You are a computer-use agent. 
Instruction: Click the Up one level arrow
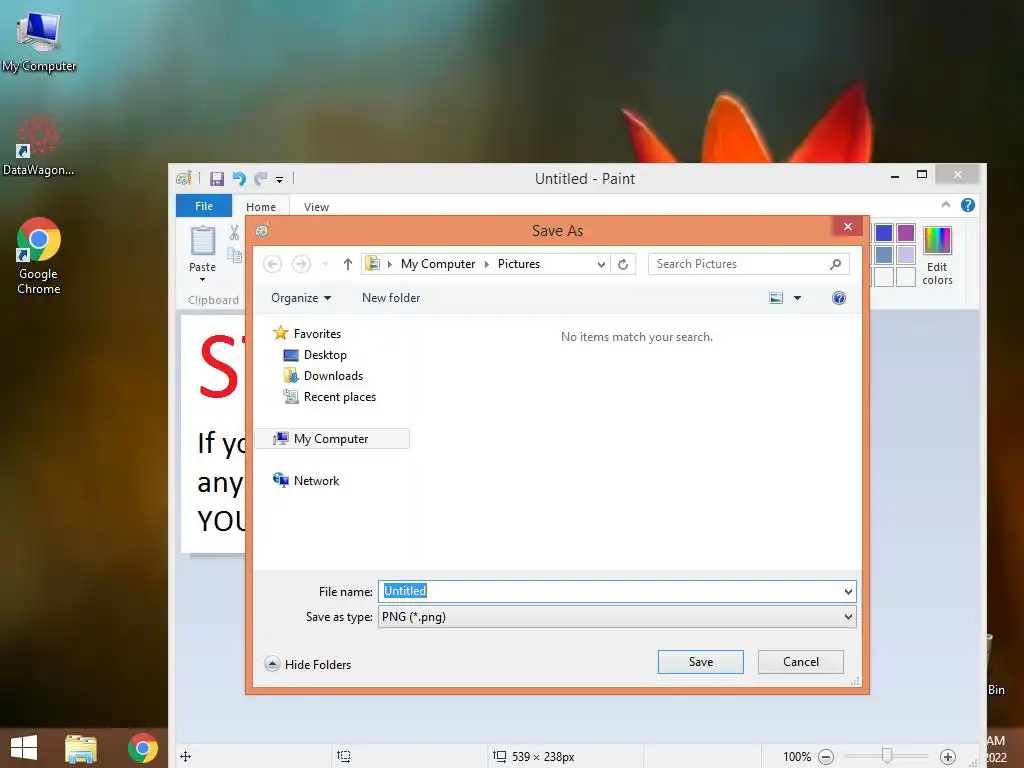[x=347, y=264]
